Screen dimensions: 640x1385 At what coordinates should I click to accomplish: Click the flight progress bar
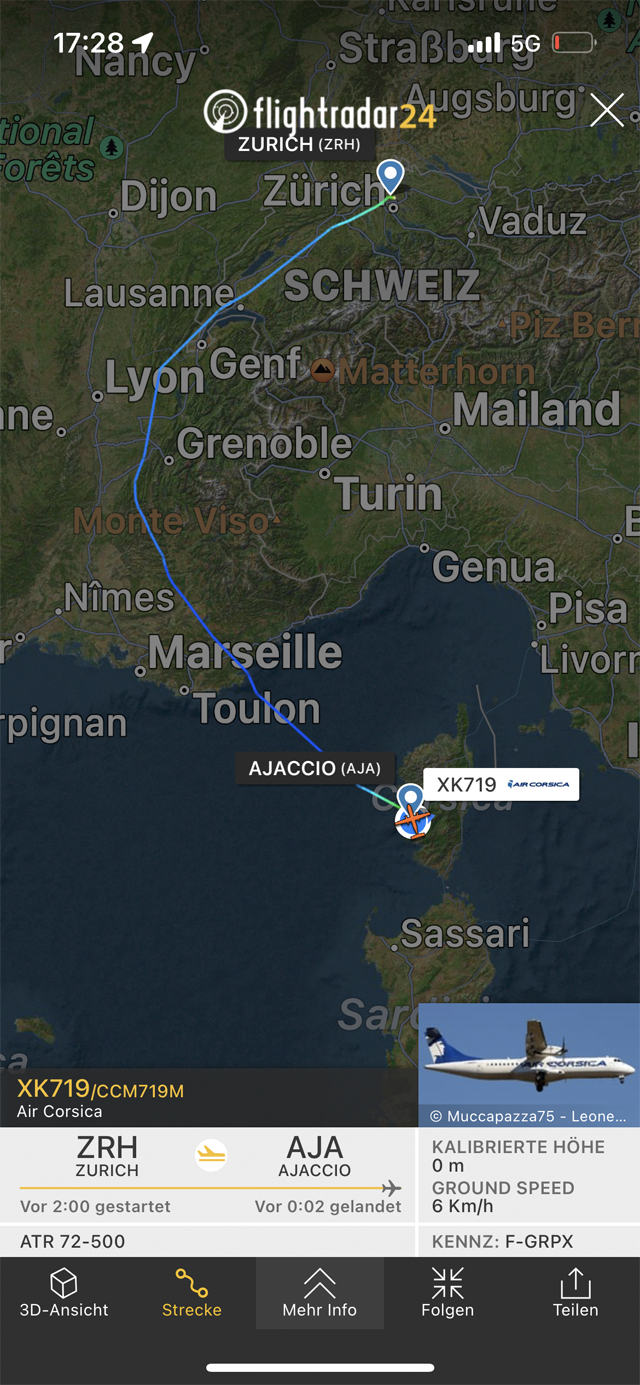click(210, 1188)
